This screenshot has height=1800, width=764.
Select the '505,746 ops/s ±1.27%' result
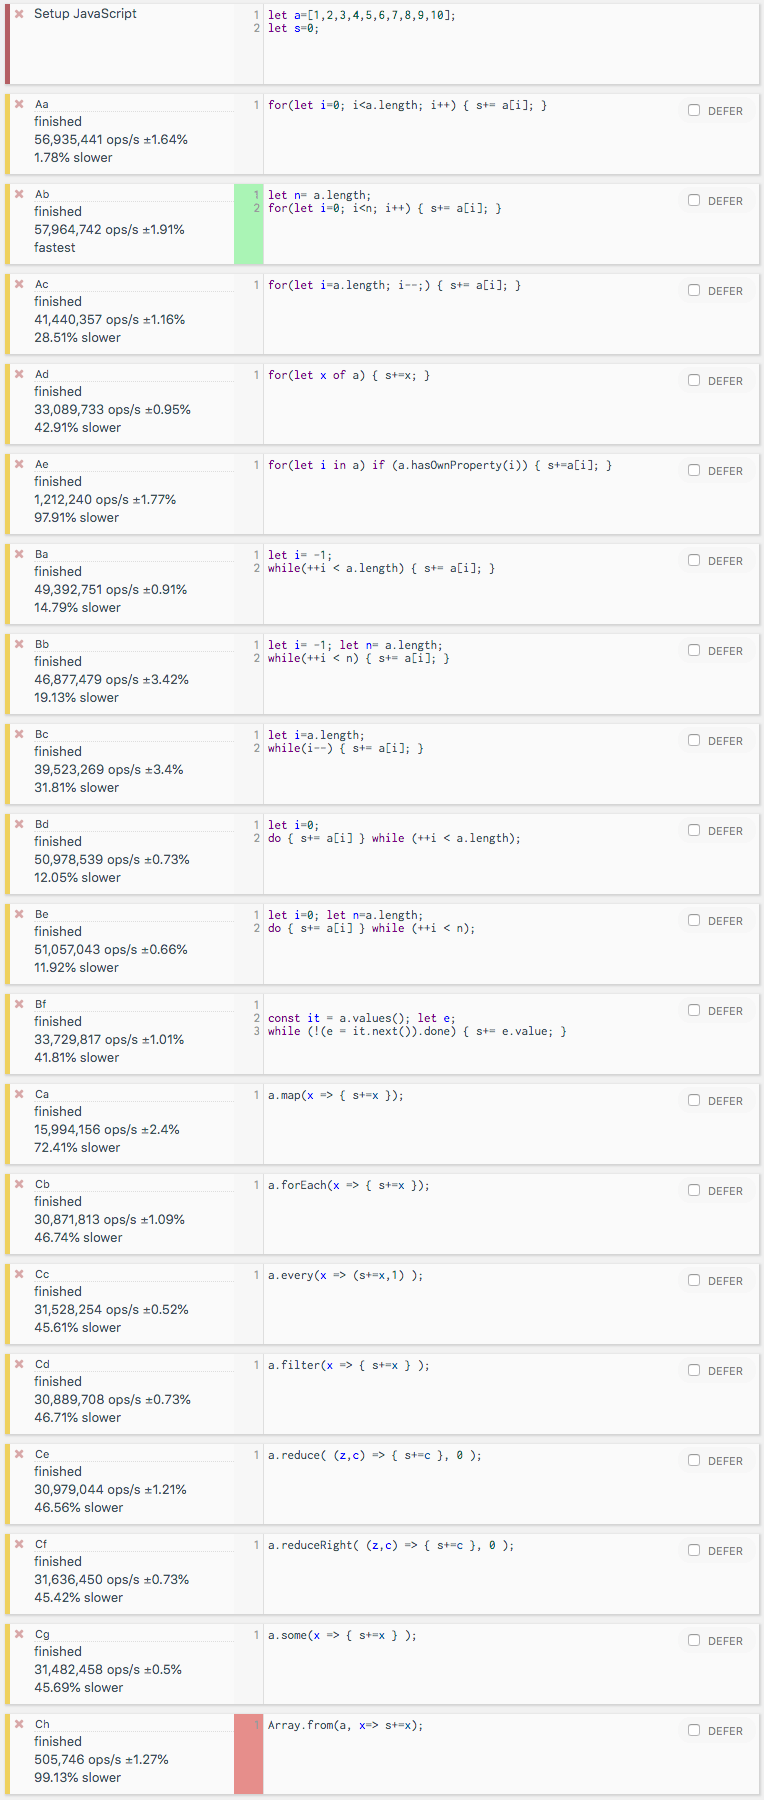(x=101, y=1760)
